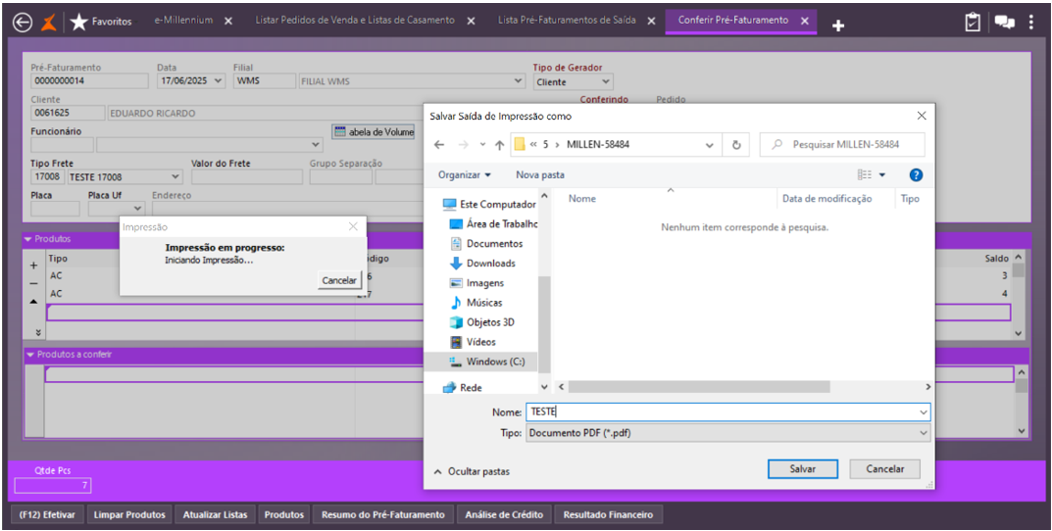1052x531 pixels.
Task: Cancel the save dialog
Action: (x=884, y=469)
